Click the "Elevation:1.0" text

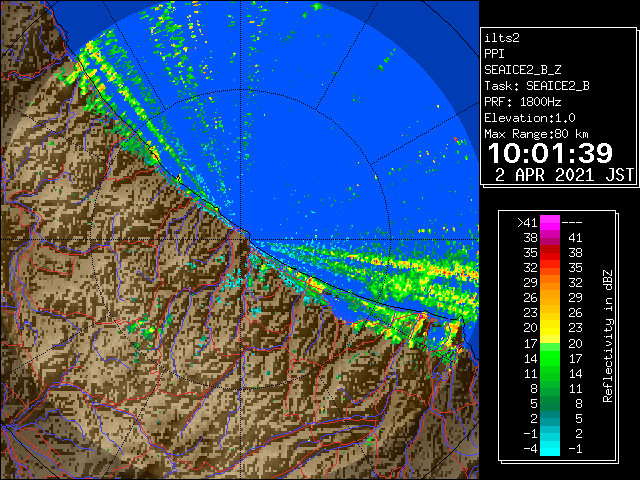(x=530, y=118)
